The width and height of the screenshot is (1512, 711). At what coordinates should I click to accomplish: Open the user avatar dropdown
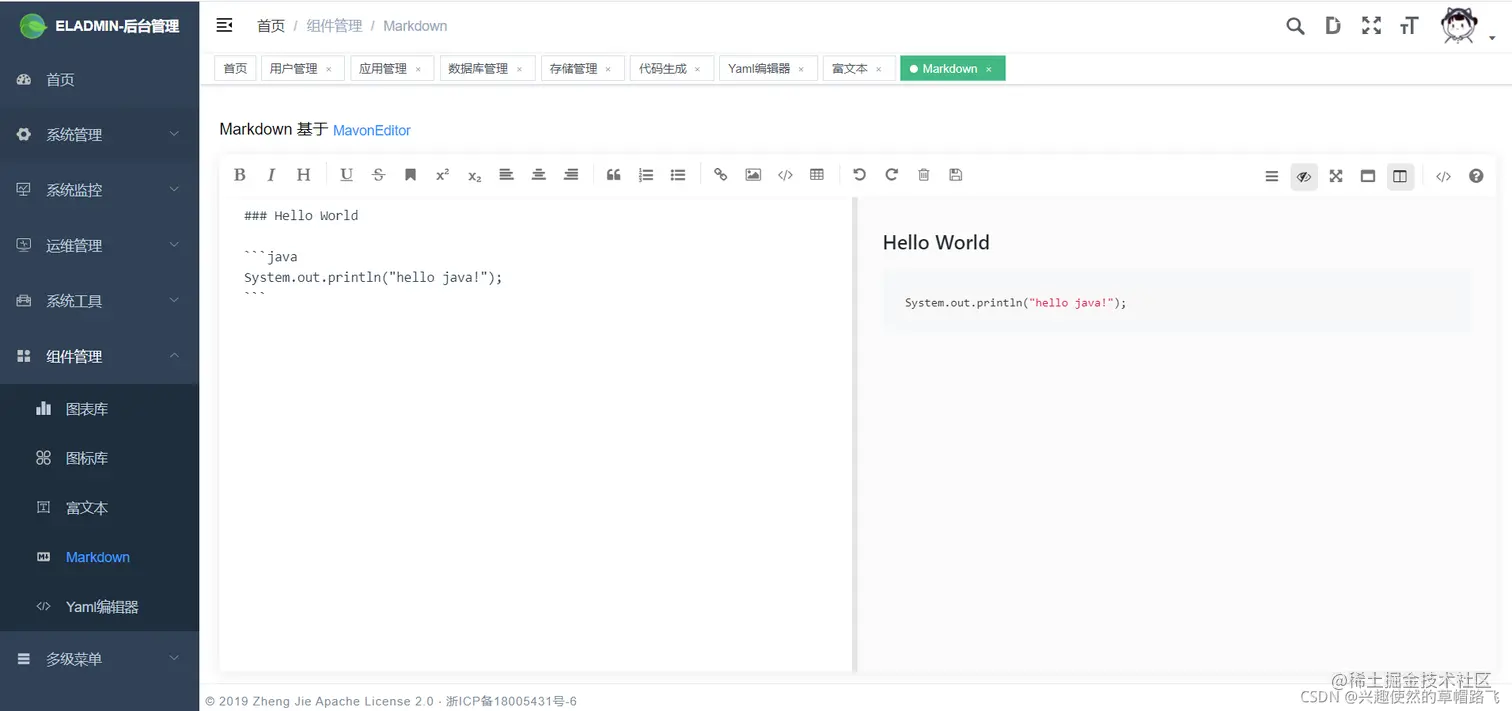pos(1467,26)
